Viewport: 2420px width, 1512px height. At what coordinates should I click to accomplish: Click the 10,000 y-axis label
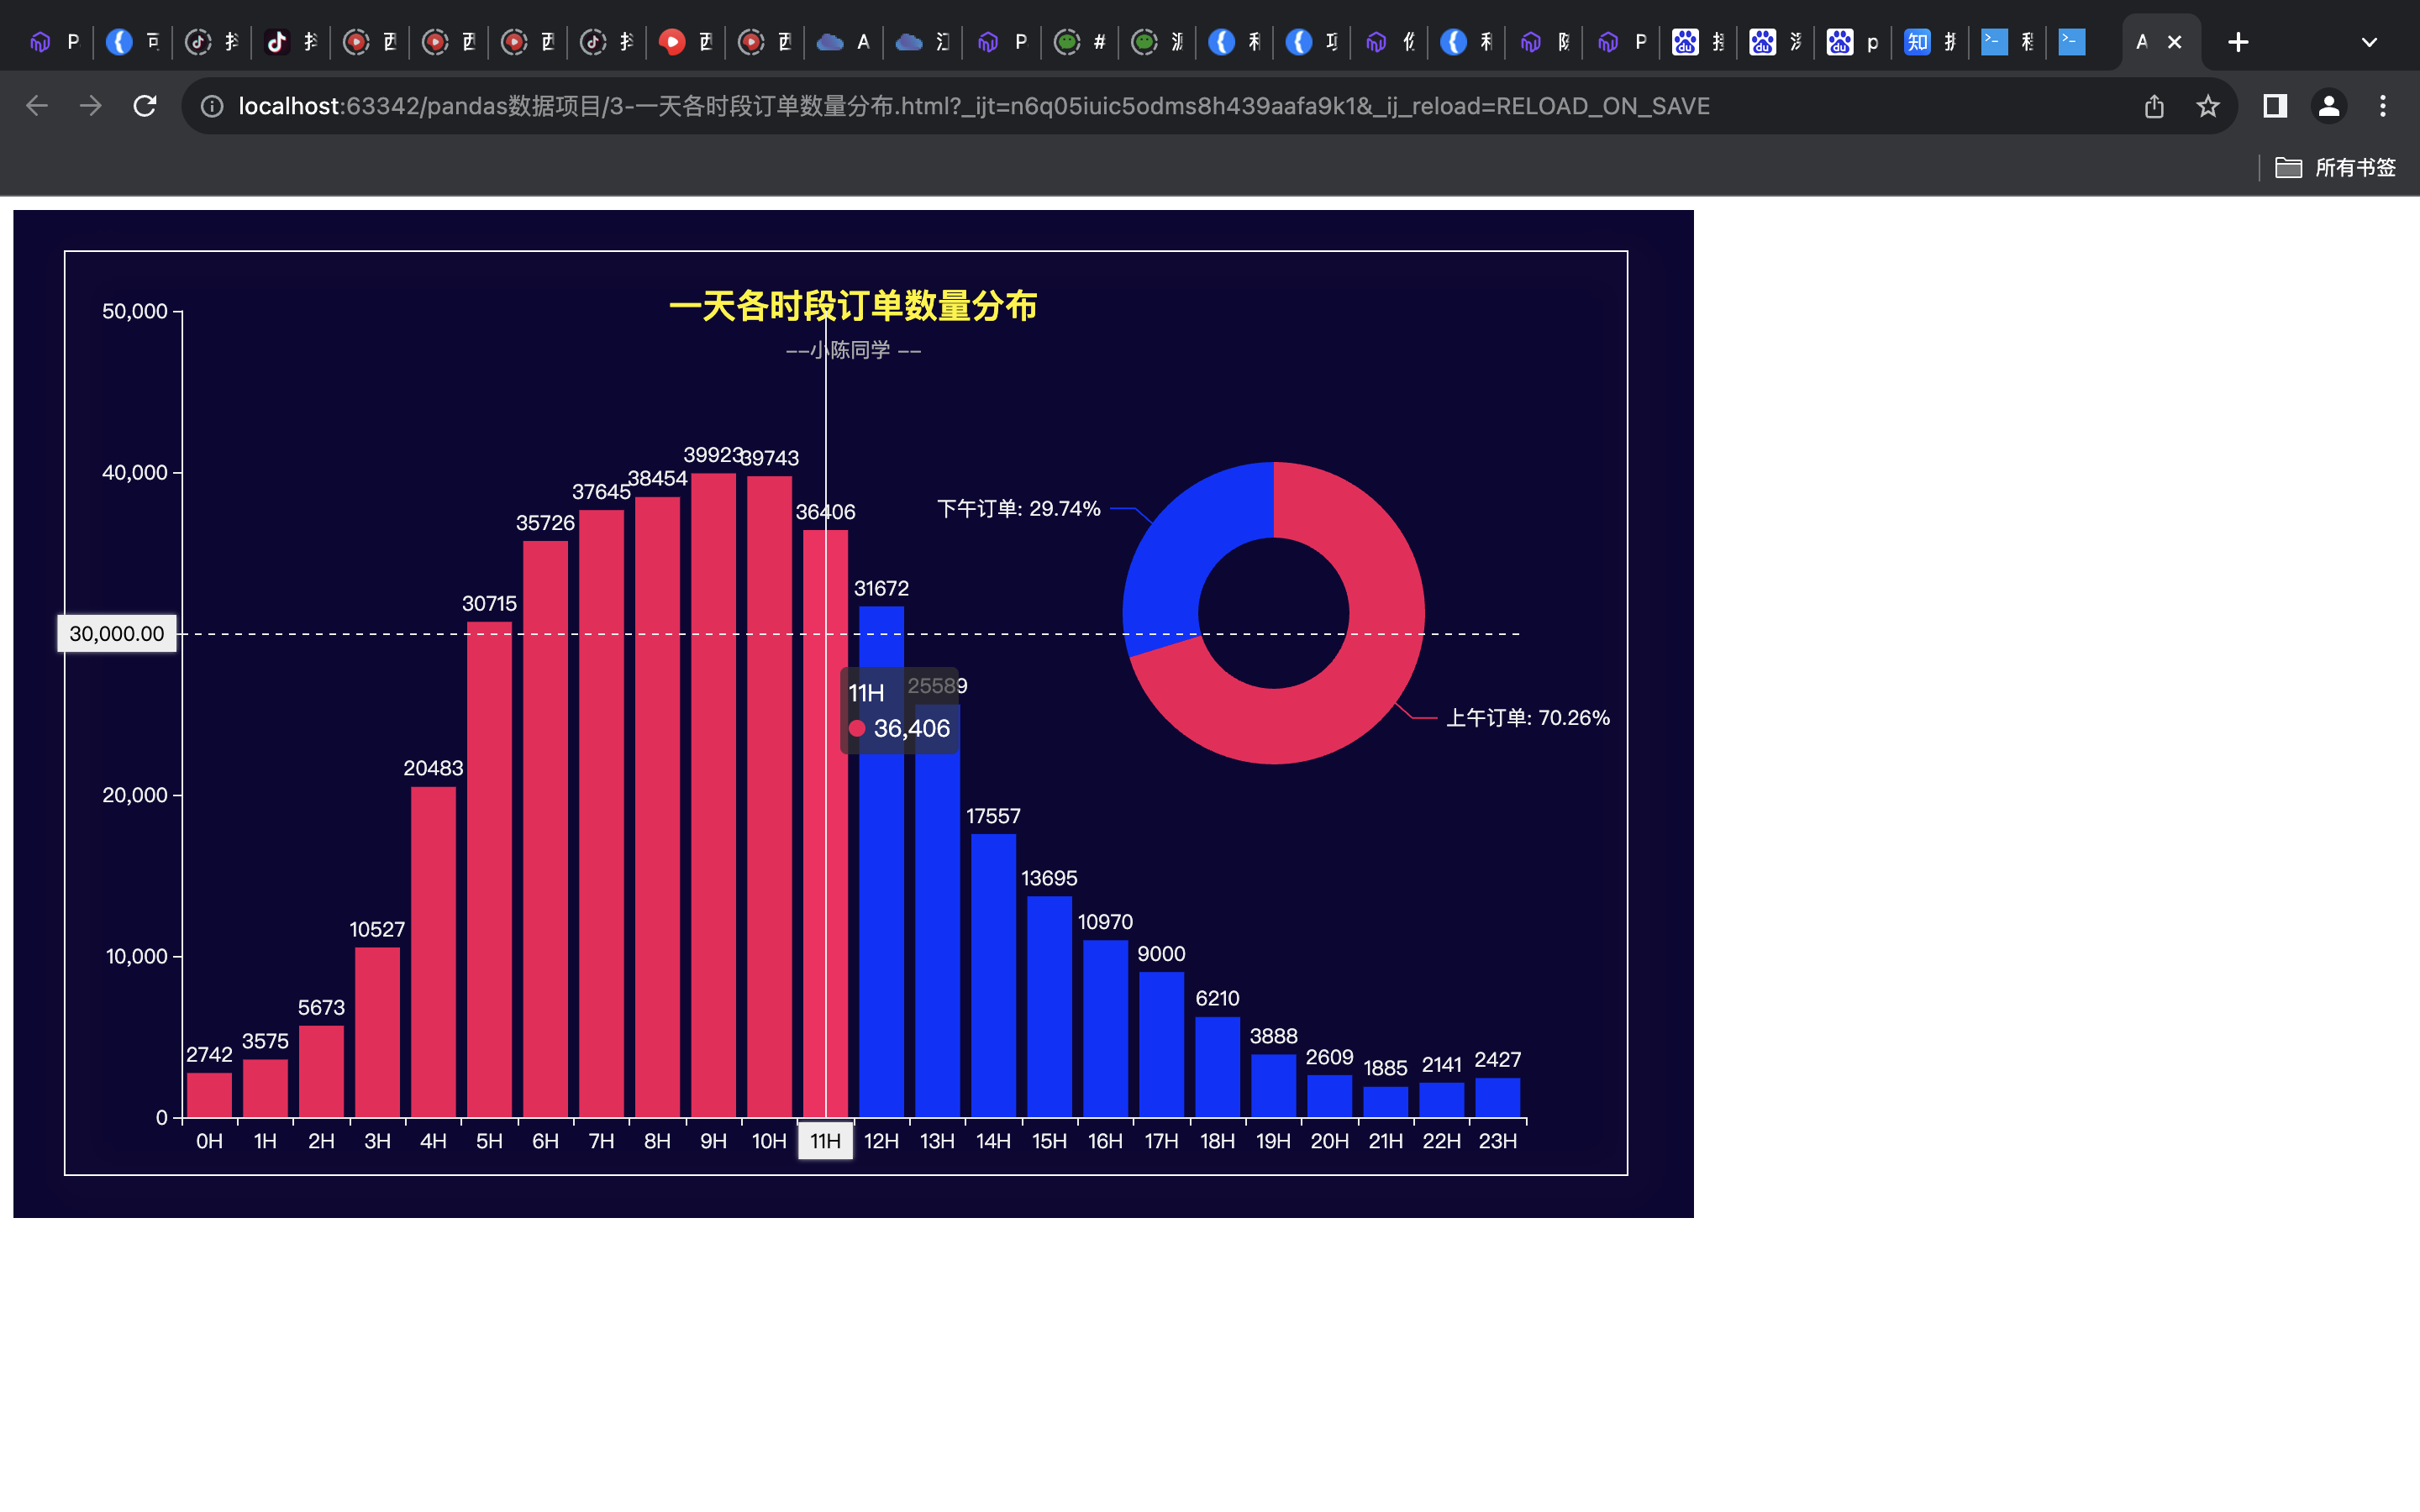[137, 956]
